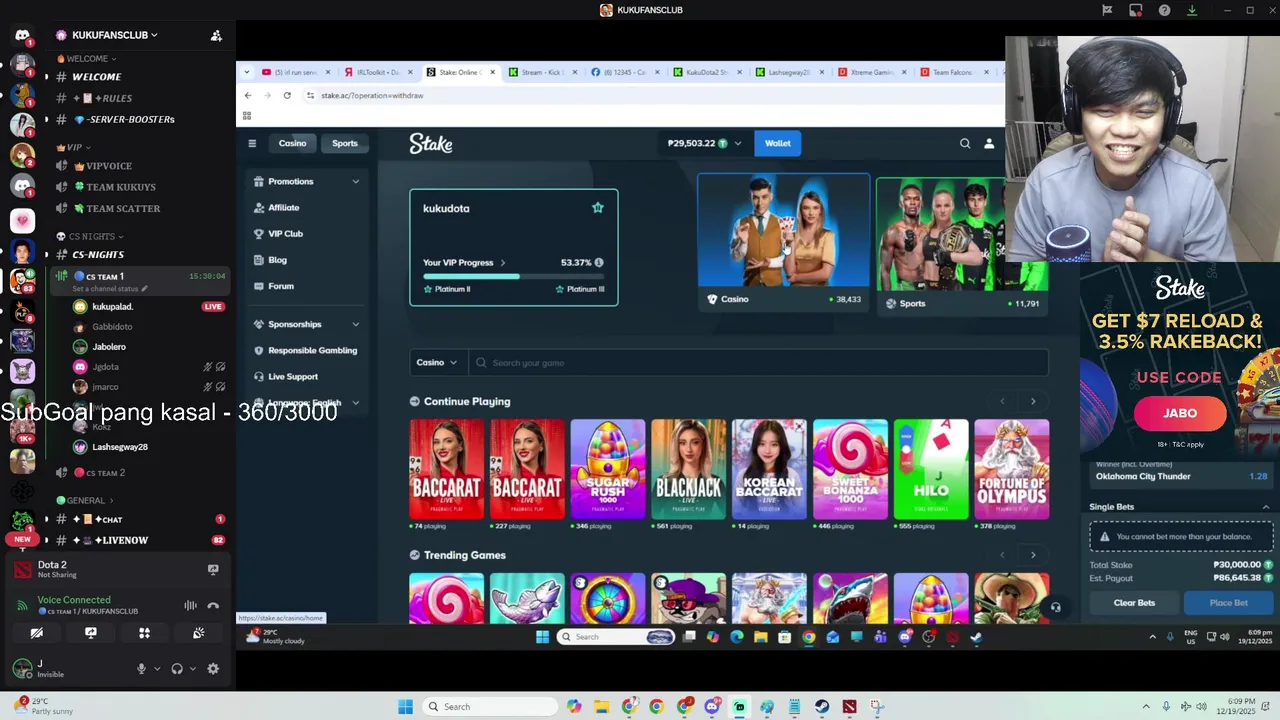Open Discord inbox icon in title bar
The width and height of the screenshot is (1280, 720).
pos(1136,10)
